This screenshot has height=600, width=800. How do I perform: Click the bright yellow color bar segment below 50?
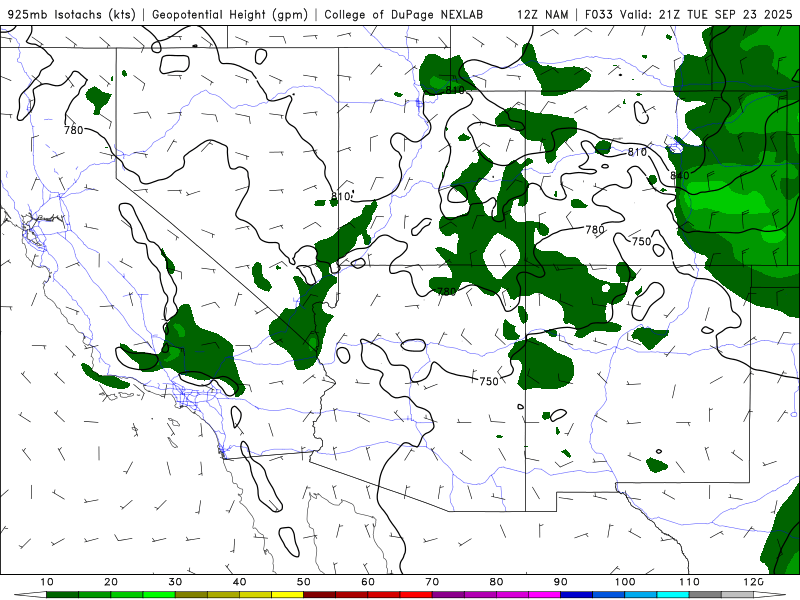[x=287, y=595]
